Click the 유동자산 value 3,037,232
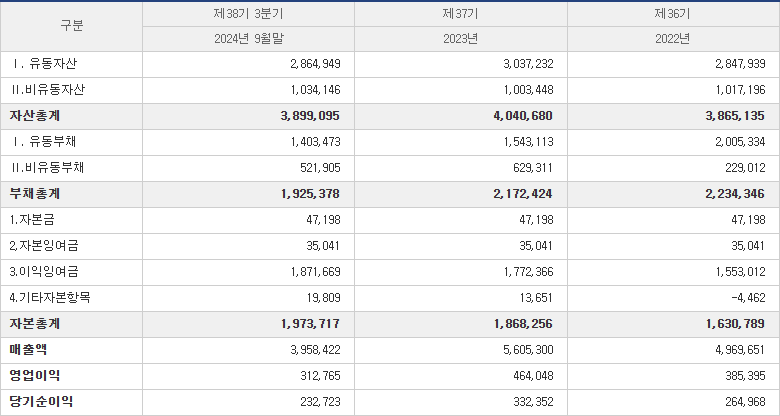The height and width of the screenshot is (416, 780). pos(528,64)
